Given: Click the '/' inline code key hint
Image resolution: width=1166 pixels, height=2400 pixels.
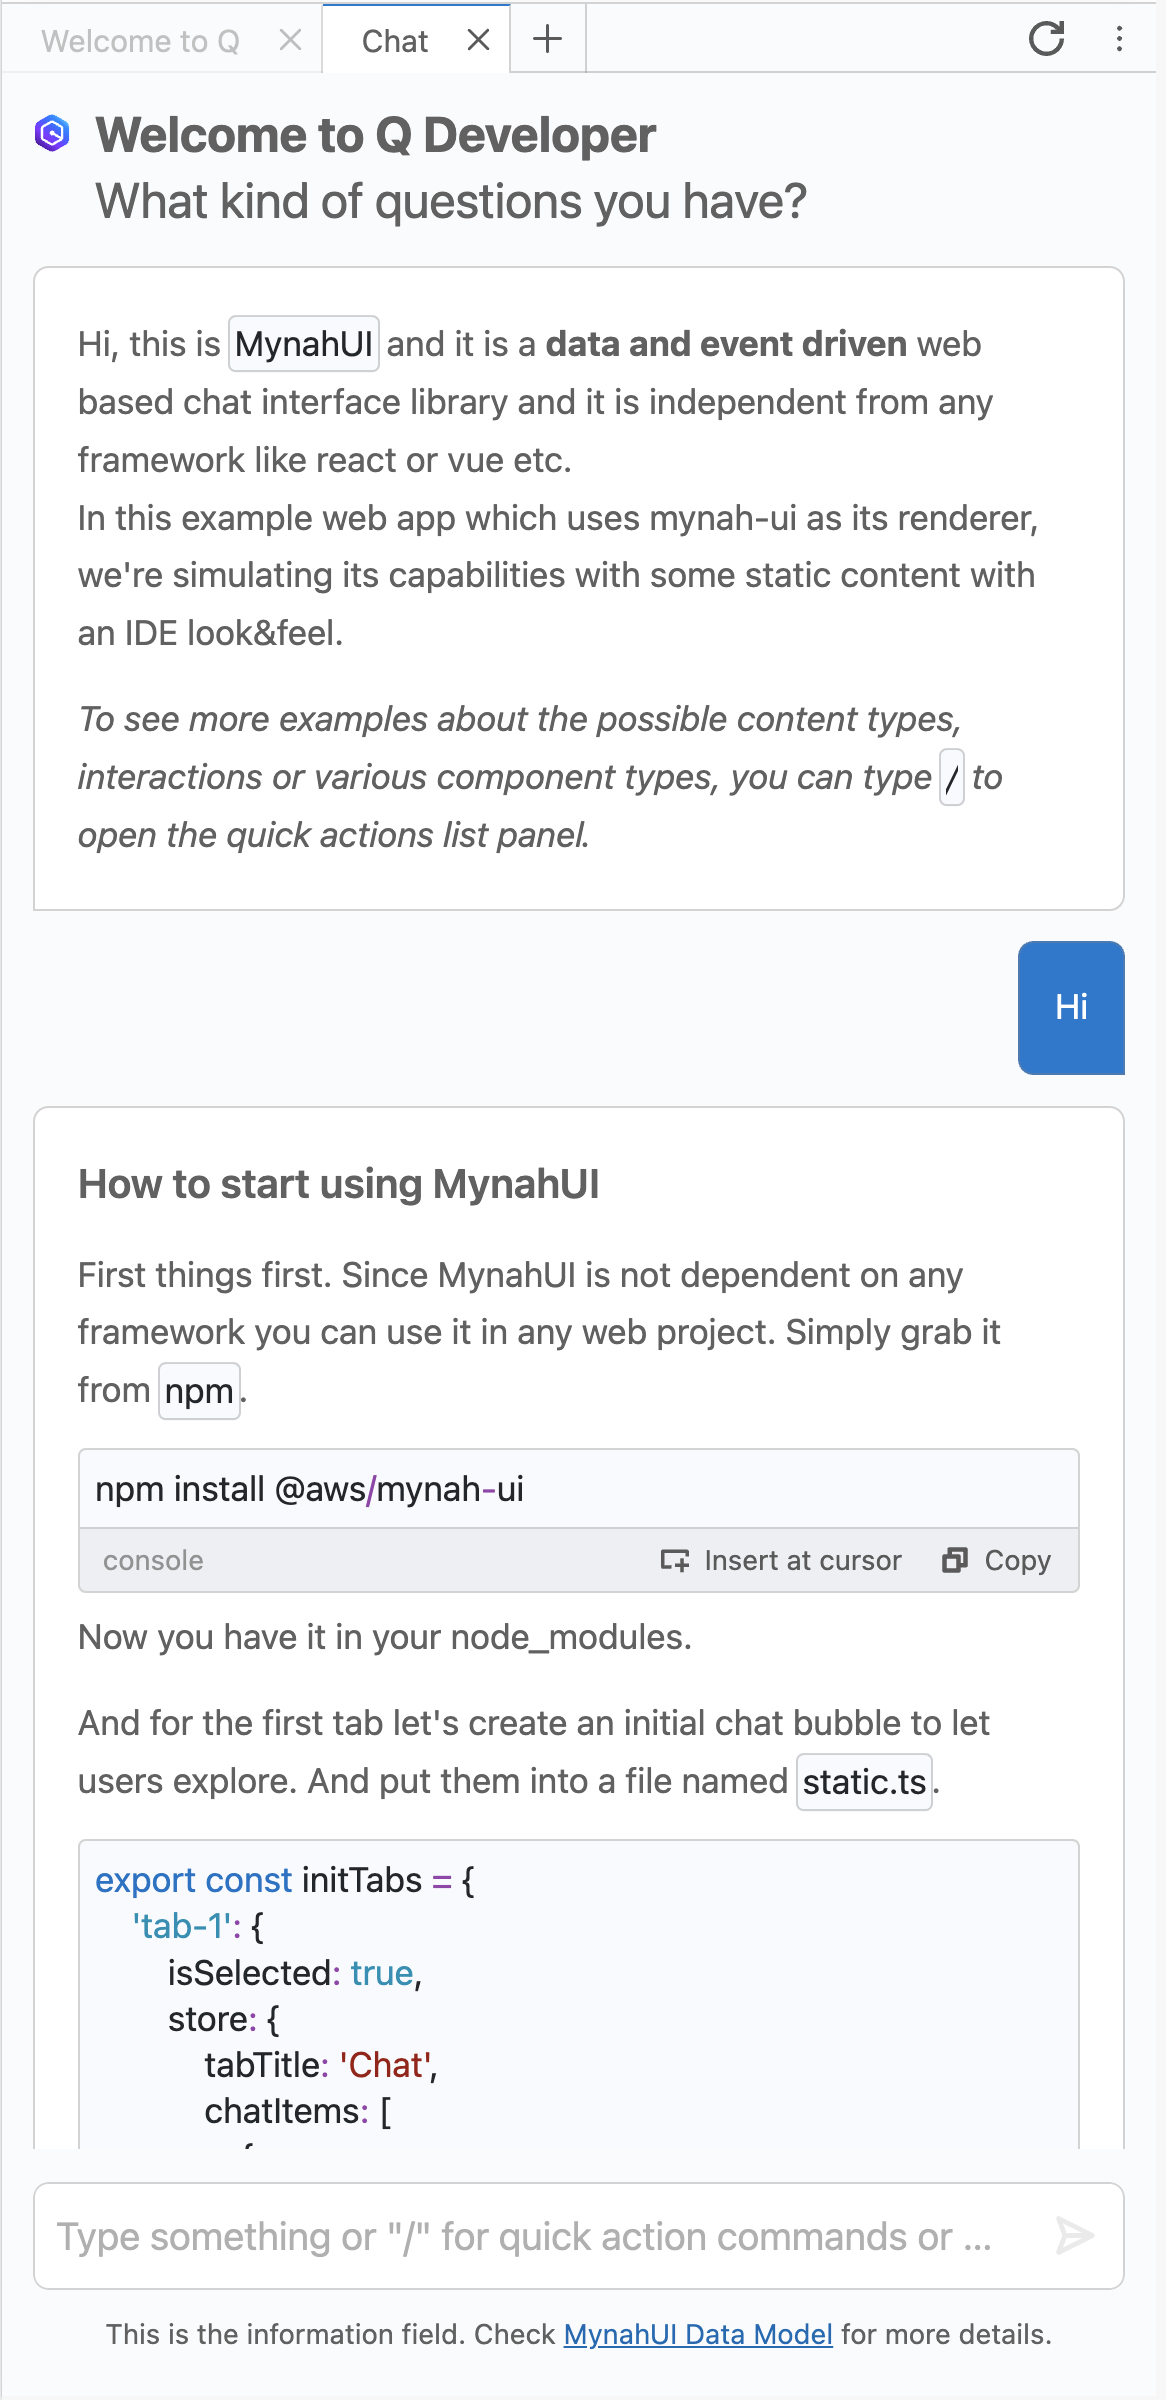Looking at the screenshot, I should pyautogui.click(x=952, y=777).
